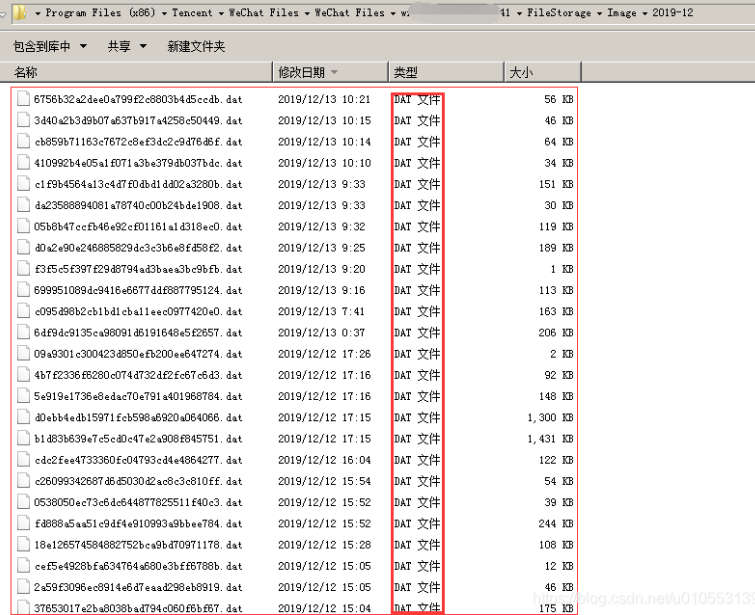Click size cell 1,431 KB
This screenshot has width=755, height=615.
(x=550, y=438)
